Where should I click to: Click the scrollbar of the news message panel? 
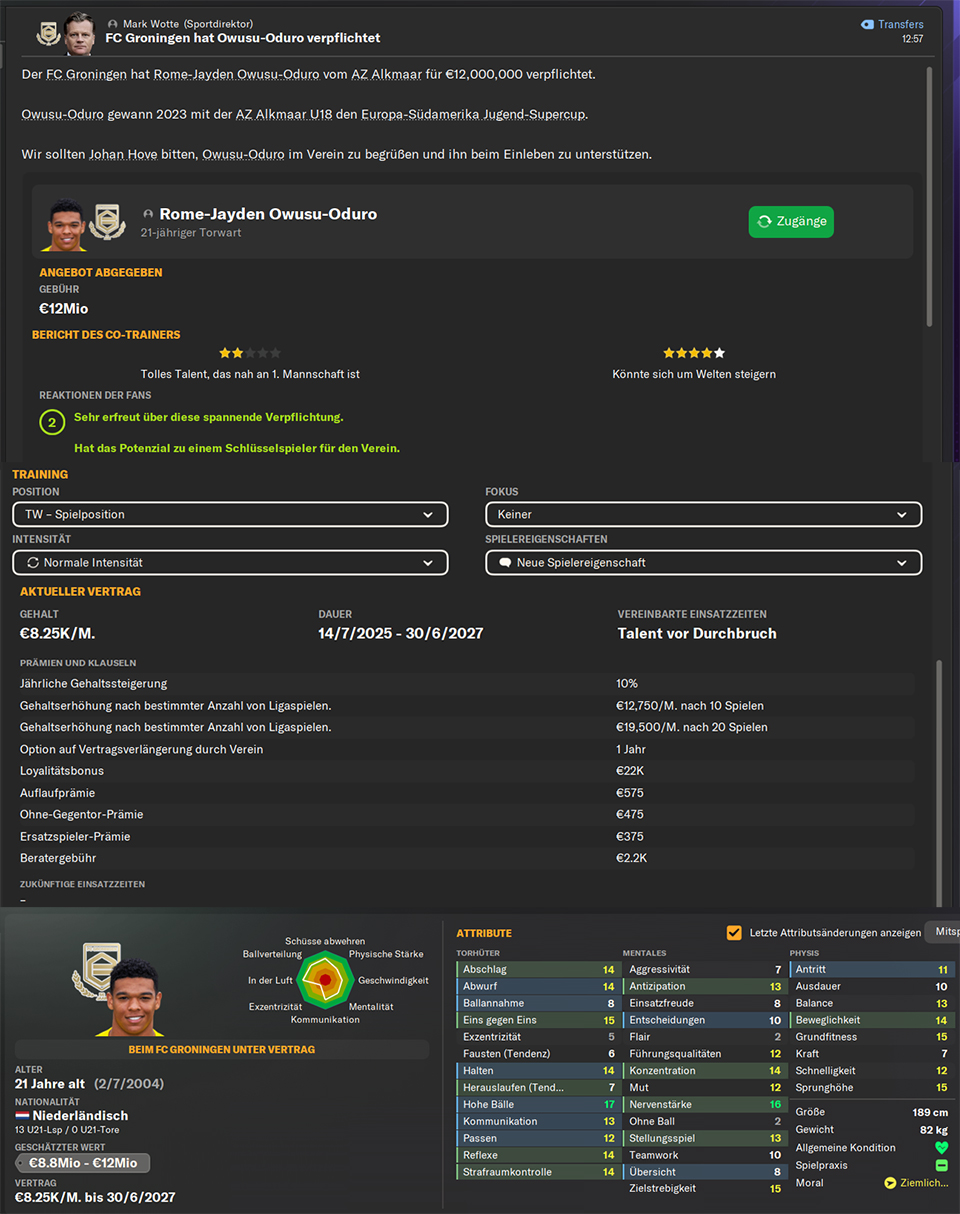pyautogui.click(x=930, y=196)
